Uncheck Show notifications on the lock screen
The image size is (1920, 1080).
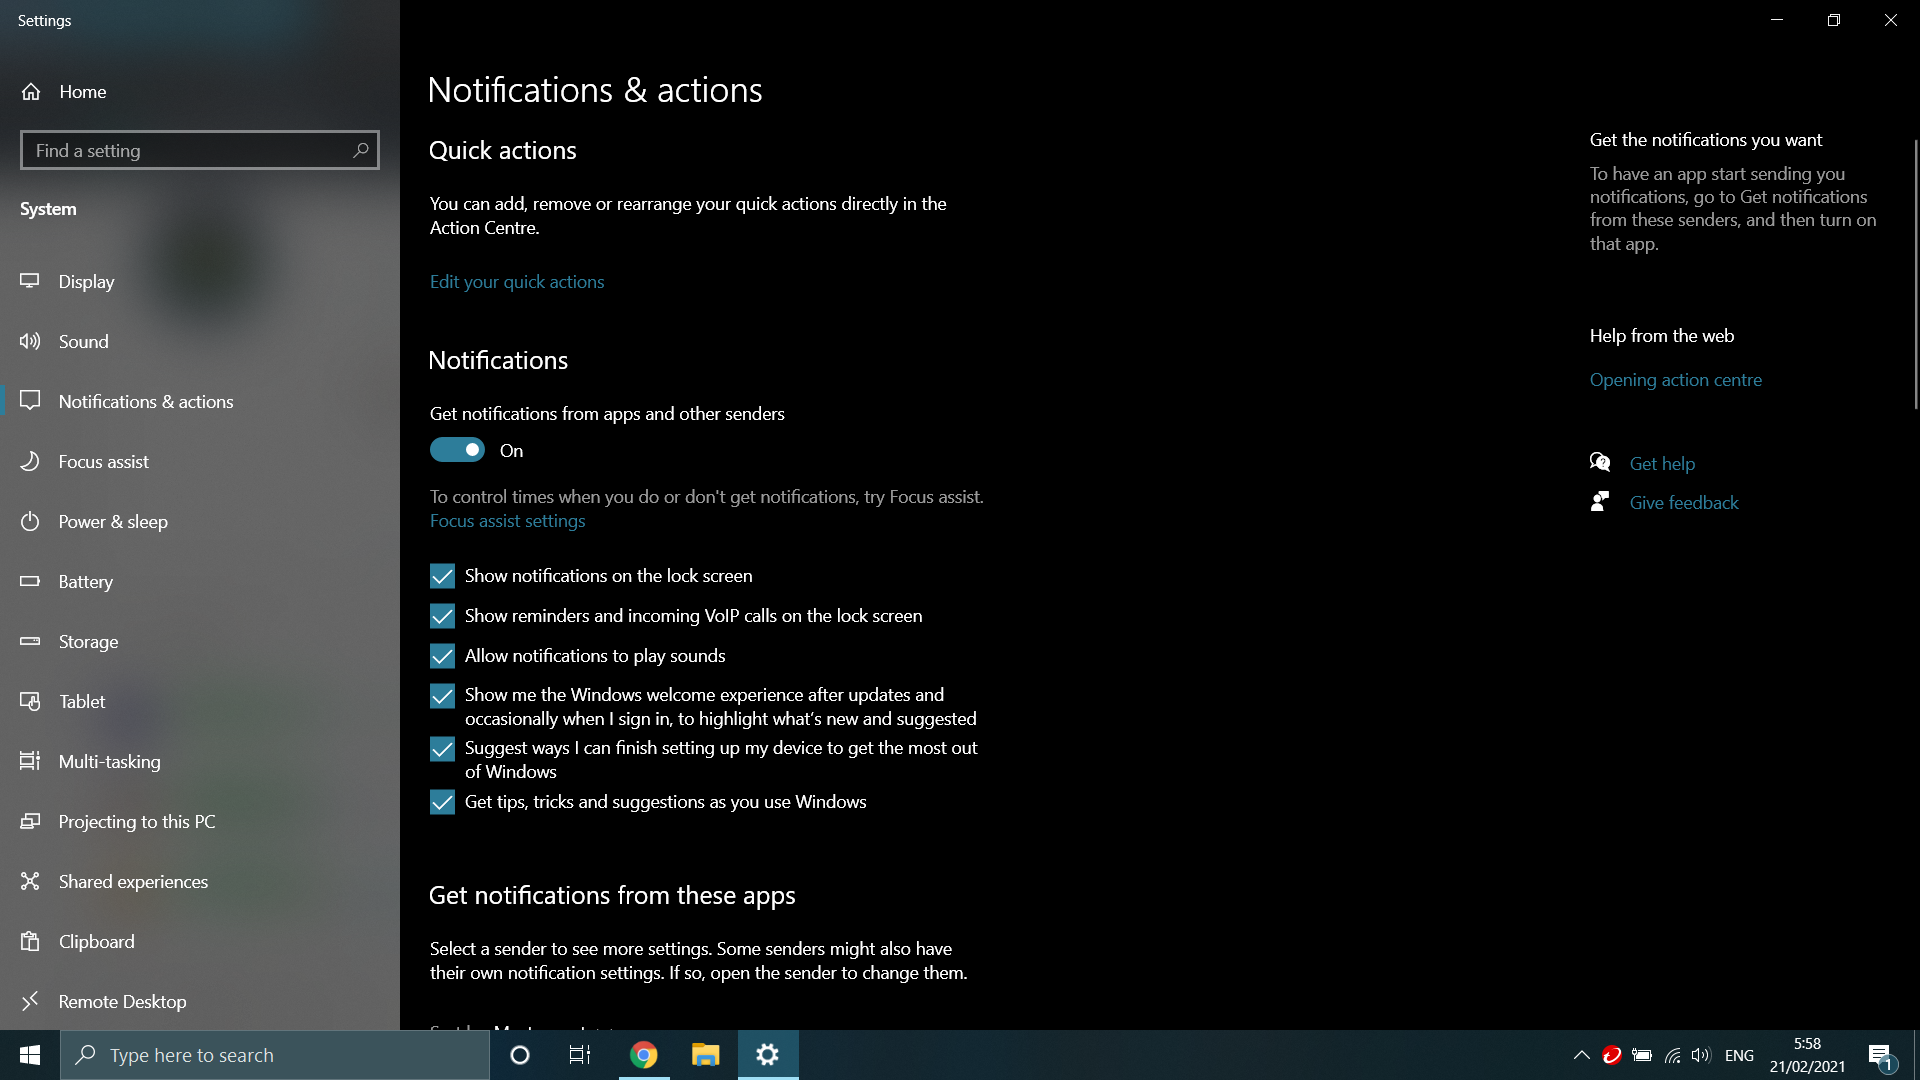(x=442, y=576)
